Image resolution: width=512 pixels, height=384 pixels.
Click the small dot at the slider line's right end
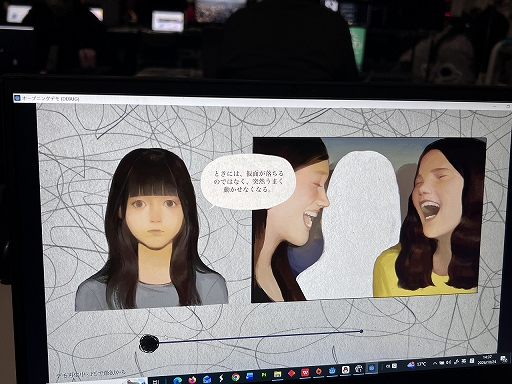[x=361, y=331]
